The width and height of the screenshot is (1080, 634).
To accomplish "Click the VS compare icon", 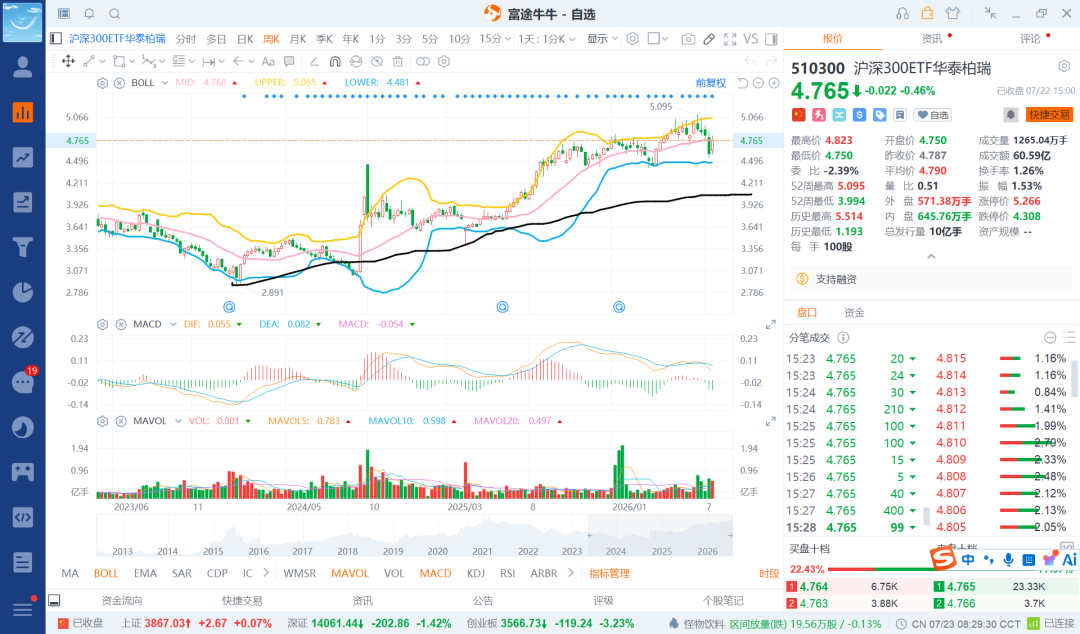I will [751, 39].
